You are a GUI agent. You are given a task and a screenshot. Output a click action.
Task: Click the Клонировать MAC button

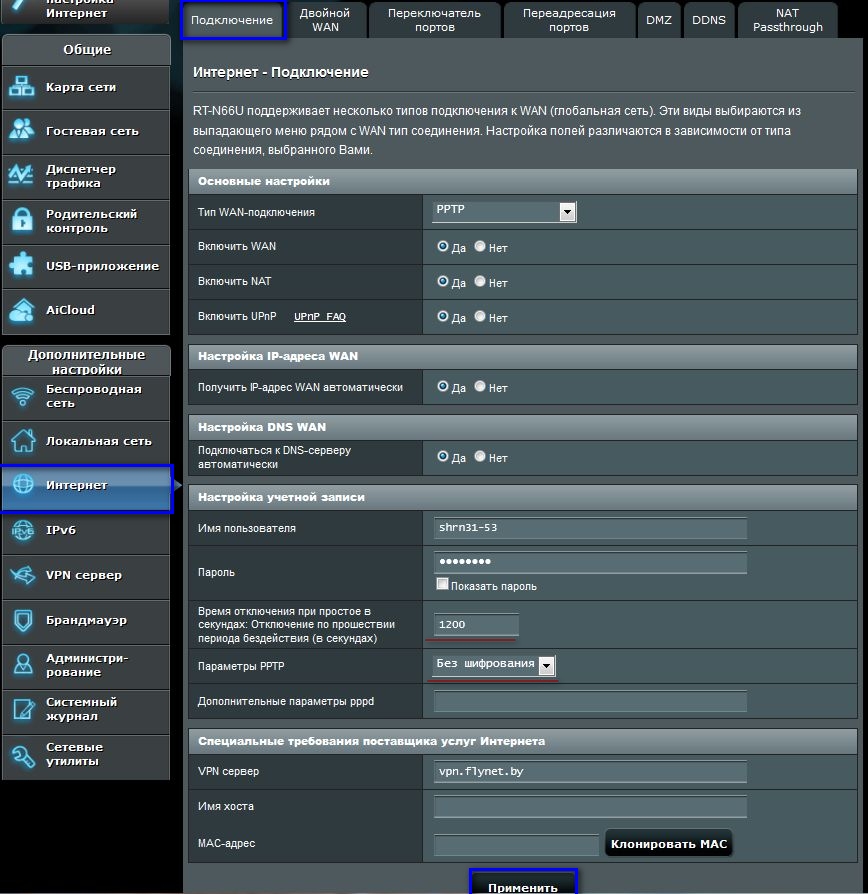[x=668, y=844]
